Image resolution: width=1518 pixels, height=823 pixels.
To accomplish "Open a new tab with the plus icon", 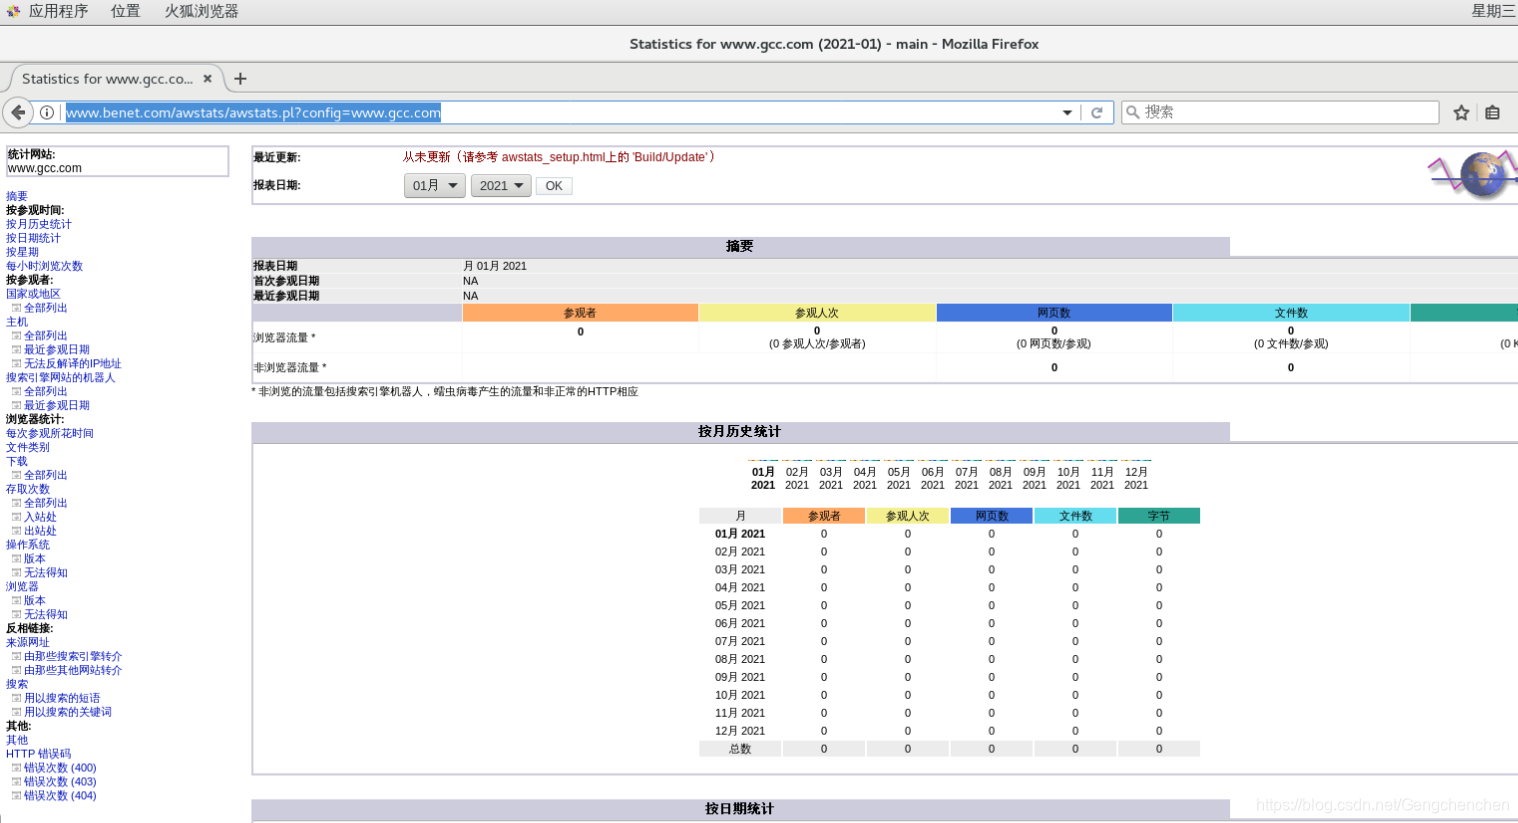I will click(x=240, y=78).
